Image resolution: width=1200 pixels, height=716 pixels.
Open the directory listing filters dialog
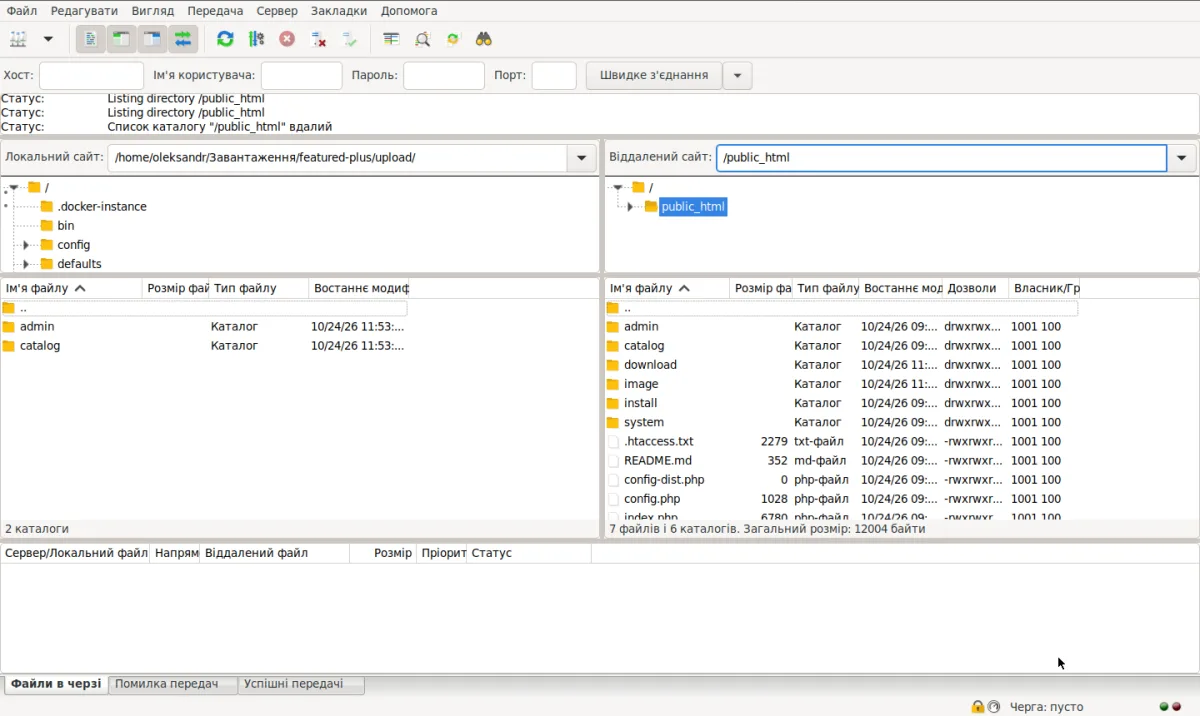tap(391, 39)
